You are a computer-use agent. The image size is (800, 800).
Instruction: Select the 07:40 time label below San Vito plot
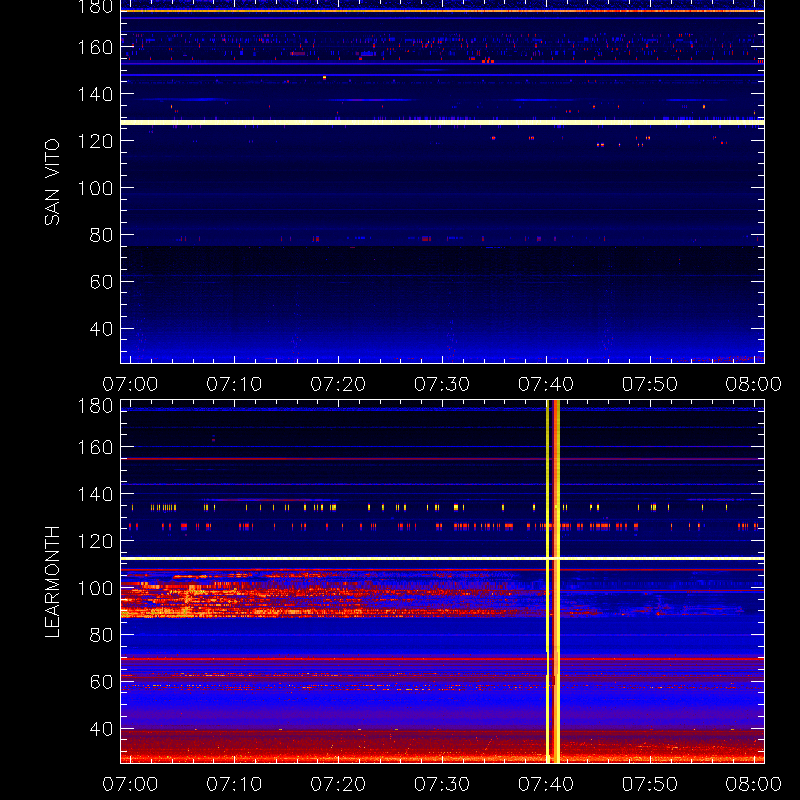(546, 384)
